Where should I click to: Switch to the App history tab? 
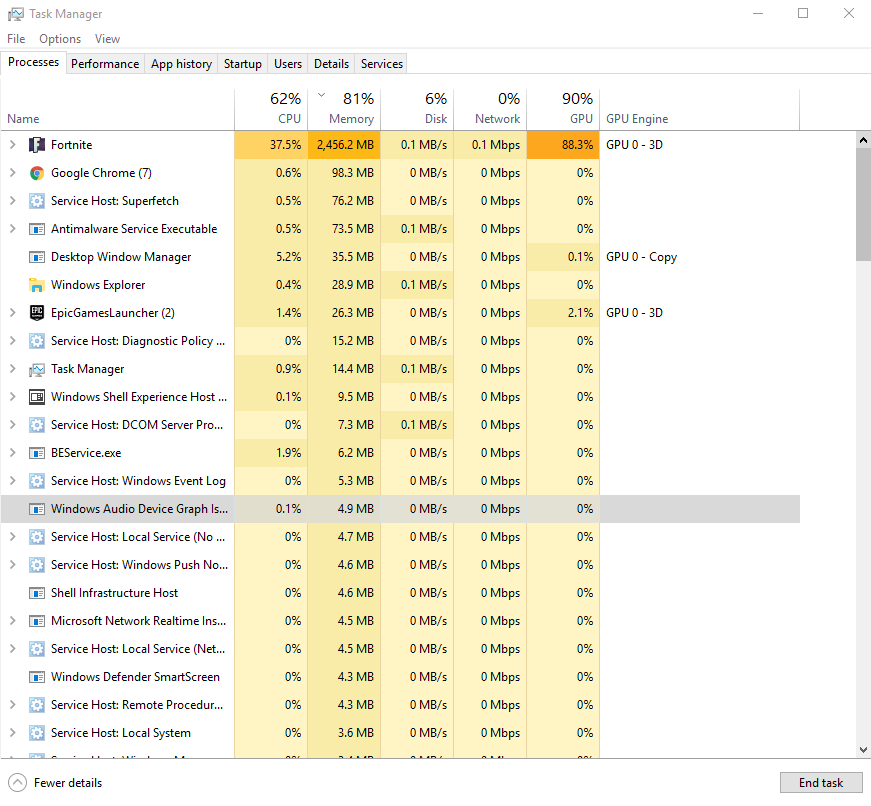pyautogui.click(x=182, y=64)
